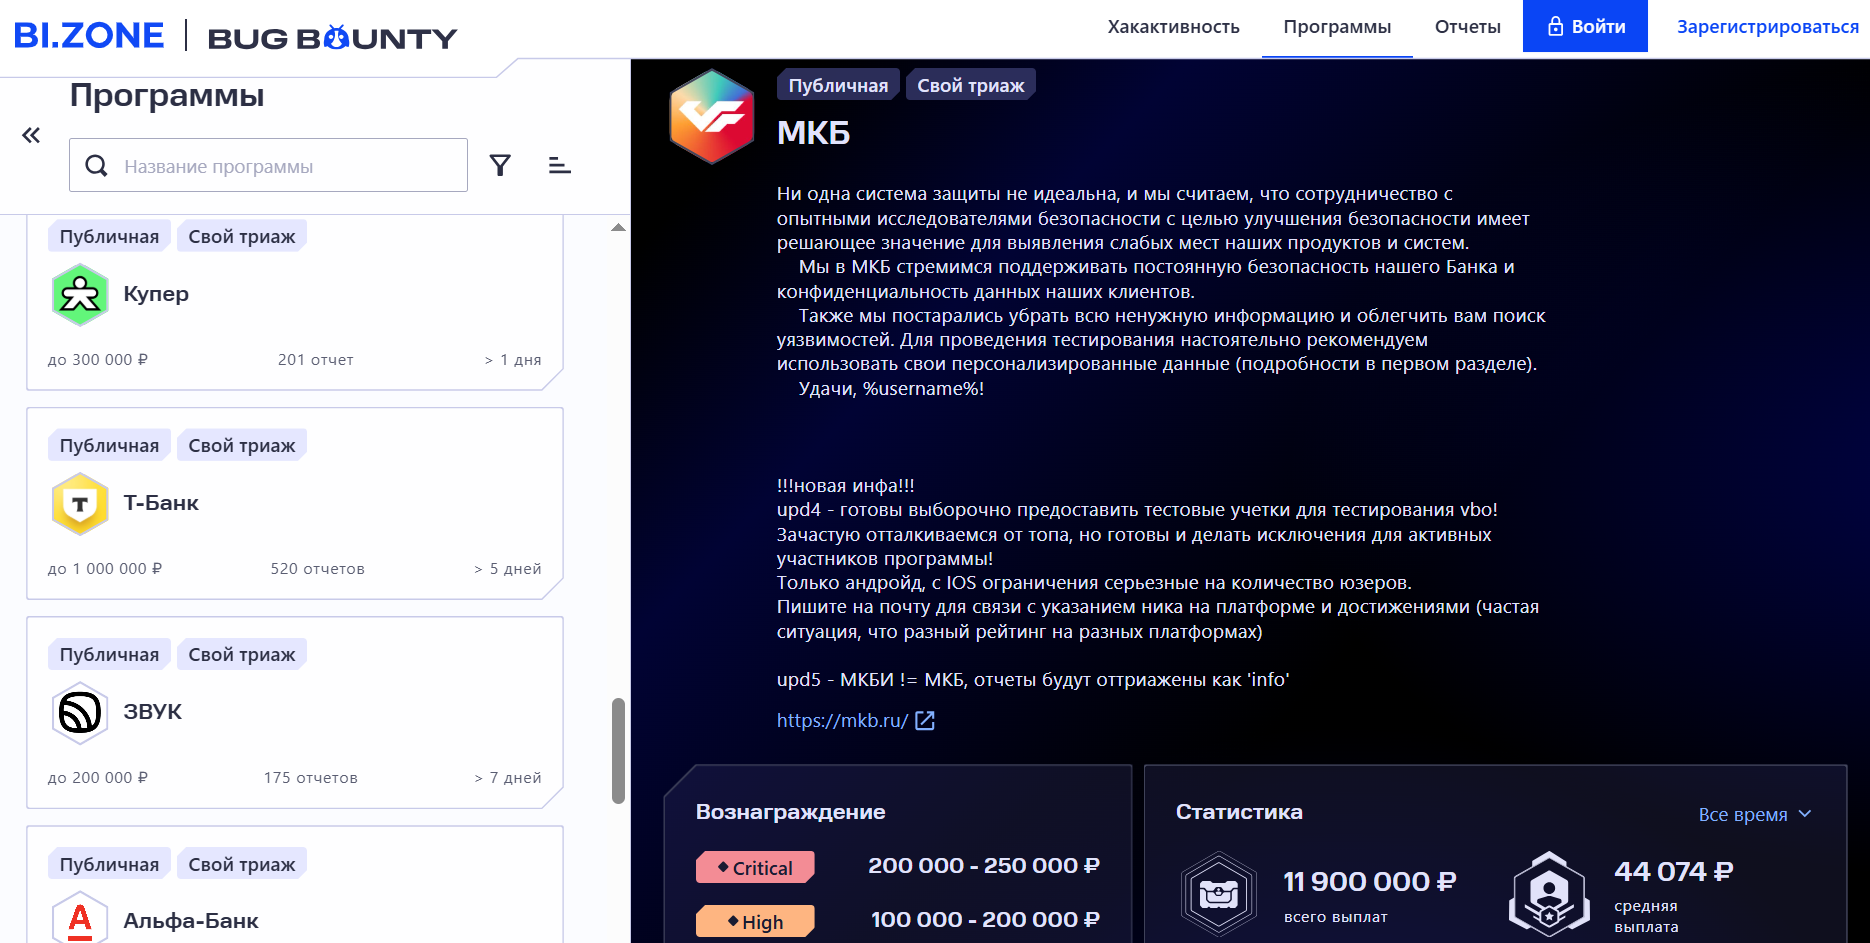This screenshot has width=1870, height=943.
Task: Click the external link icon beside mkb.ru
Action: click(925, 721)
